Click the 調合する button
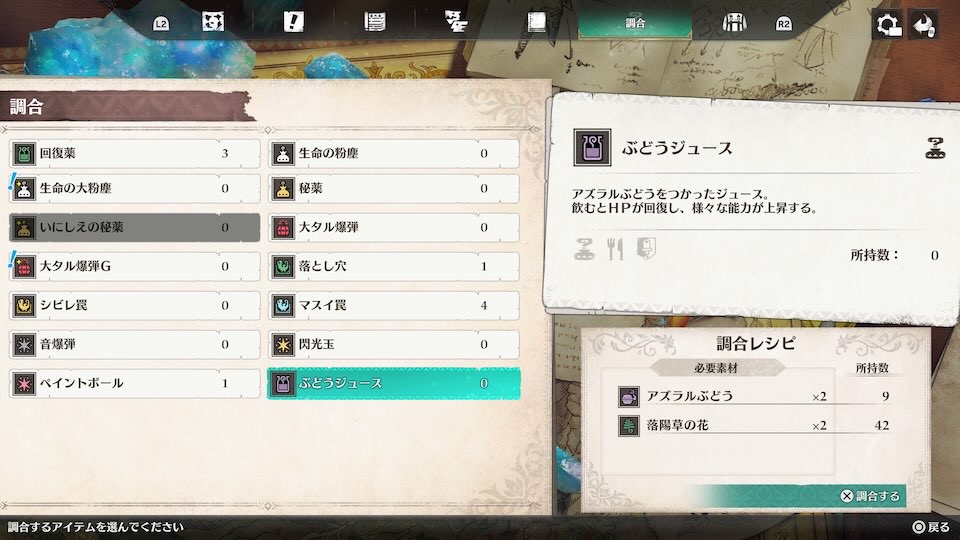The height and width of the screenshot is (540, 960). (x=872, y=496)
